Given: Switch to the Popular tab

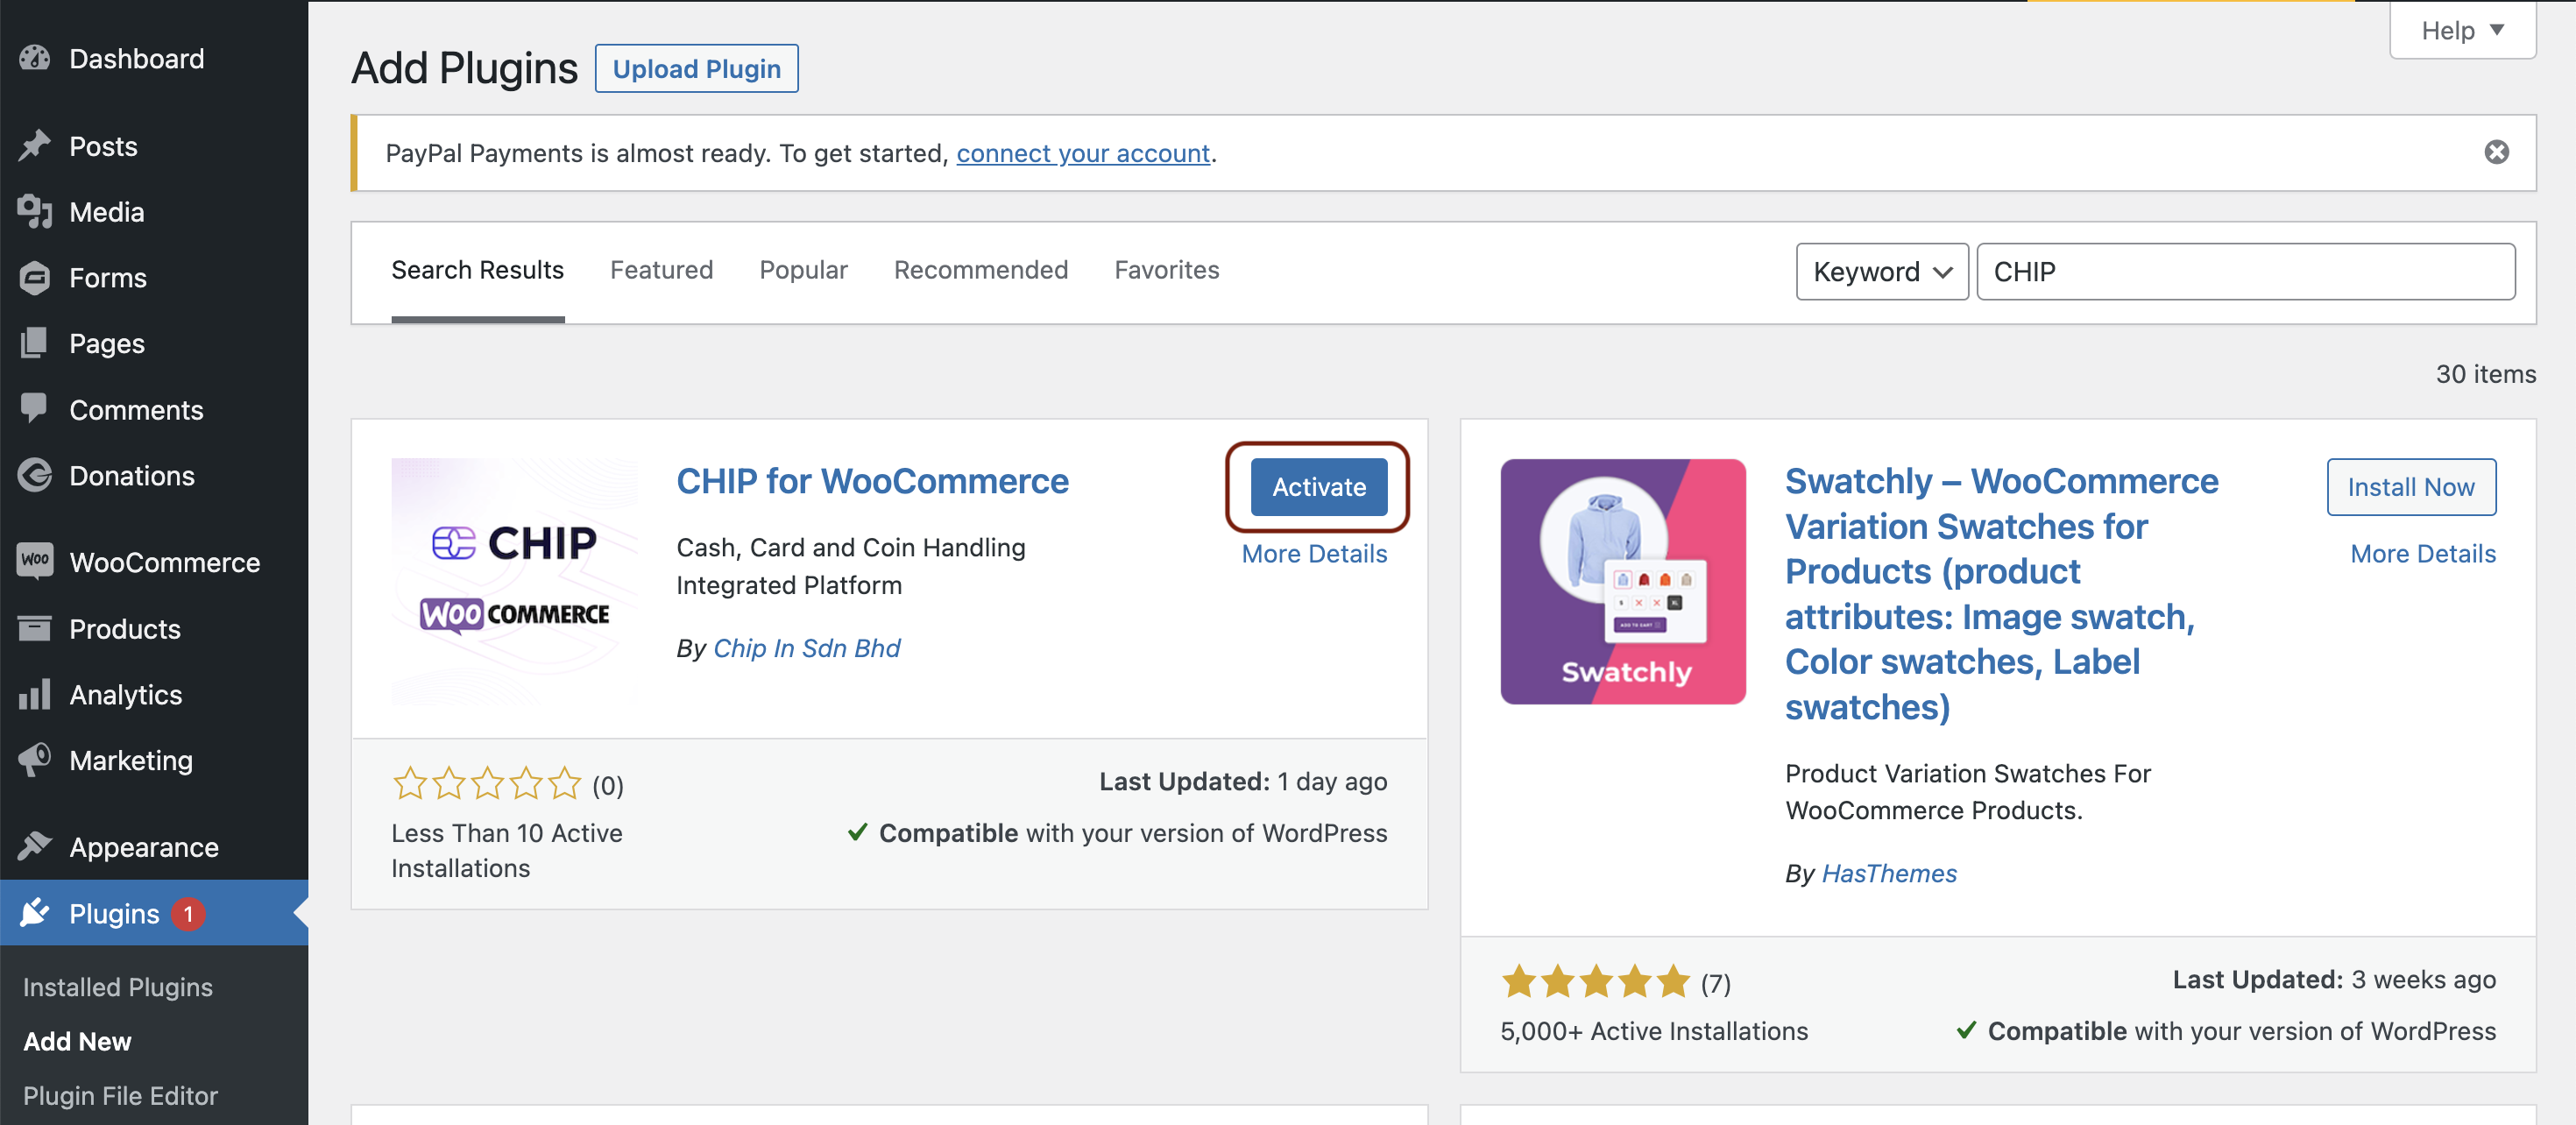Looking at the screenshot, I should [x=803, y=270].
